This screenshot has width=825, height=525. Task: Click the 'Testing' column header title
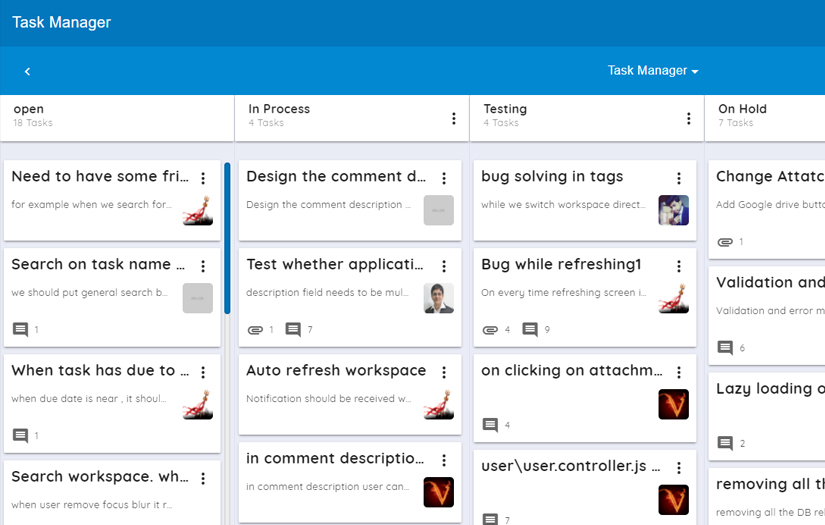tap(505, 109)
